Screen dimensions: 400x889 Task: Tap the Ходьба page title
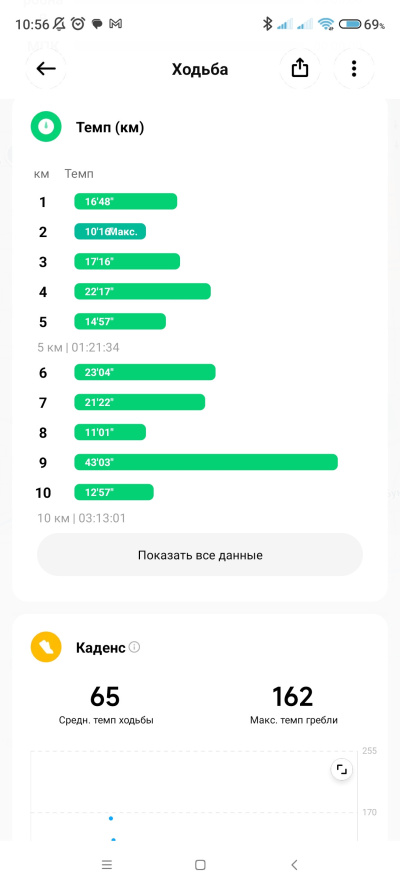[200, 69]
